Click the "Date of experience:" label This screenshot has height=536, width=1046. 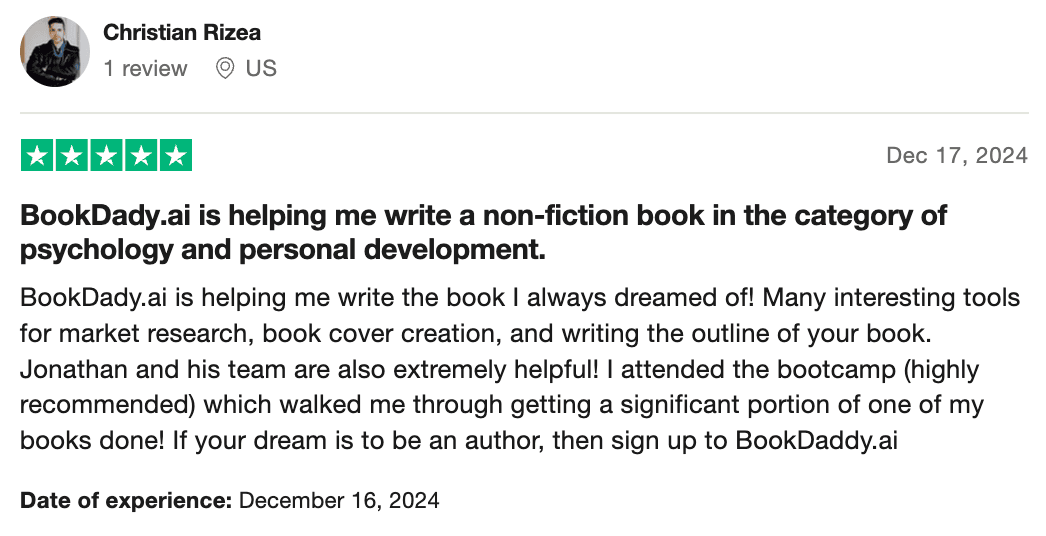126,500
